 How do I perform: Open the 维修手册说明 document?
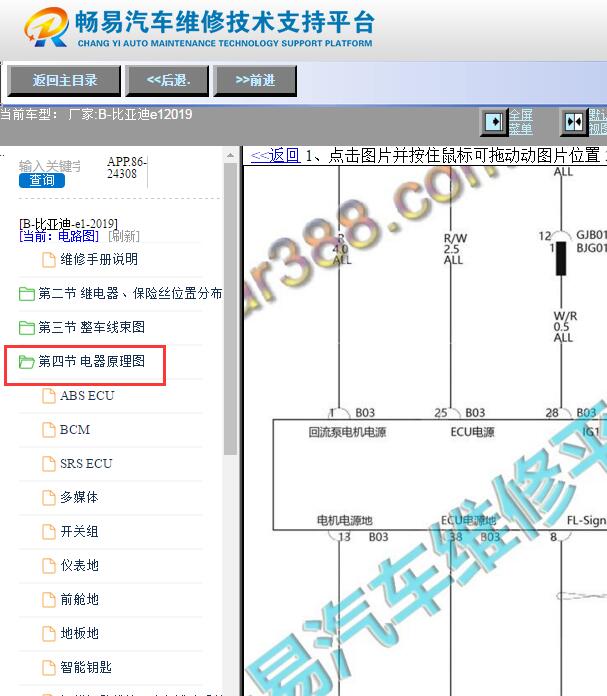click(99, 259)
